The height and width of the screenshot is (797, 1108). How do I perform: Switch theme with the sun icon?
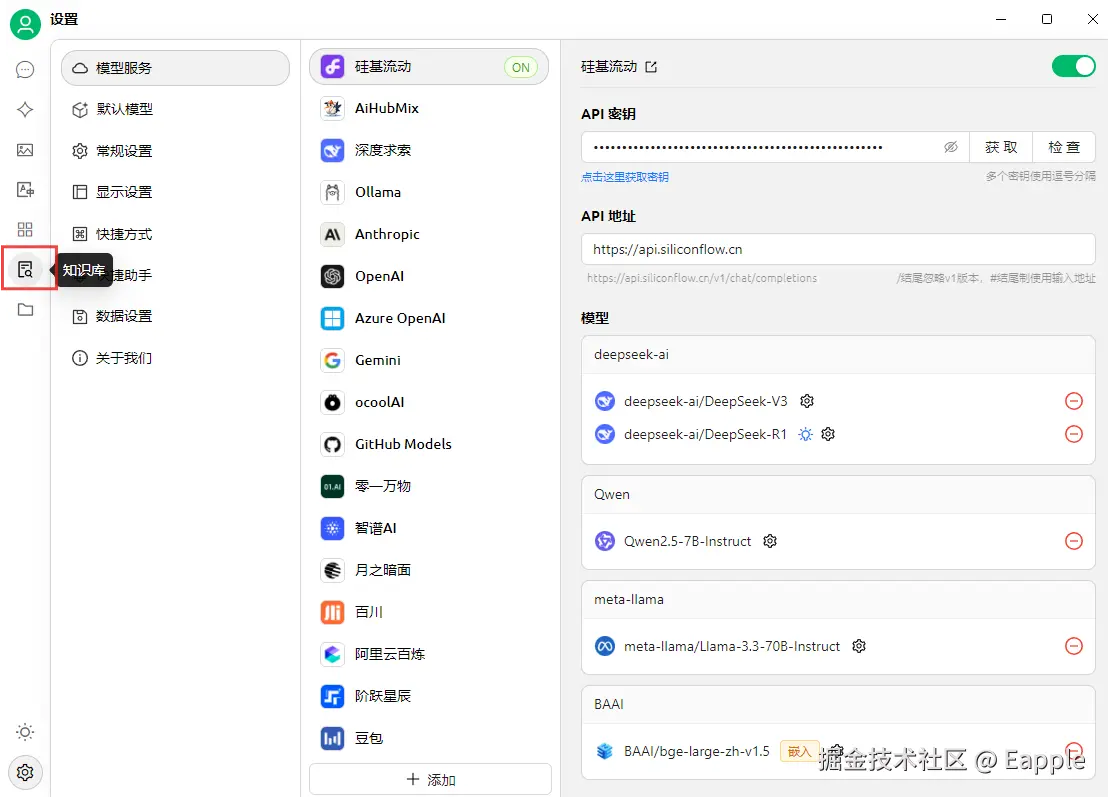[25, 732]
